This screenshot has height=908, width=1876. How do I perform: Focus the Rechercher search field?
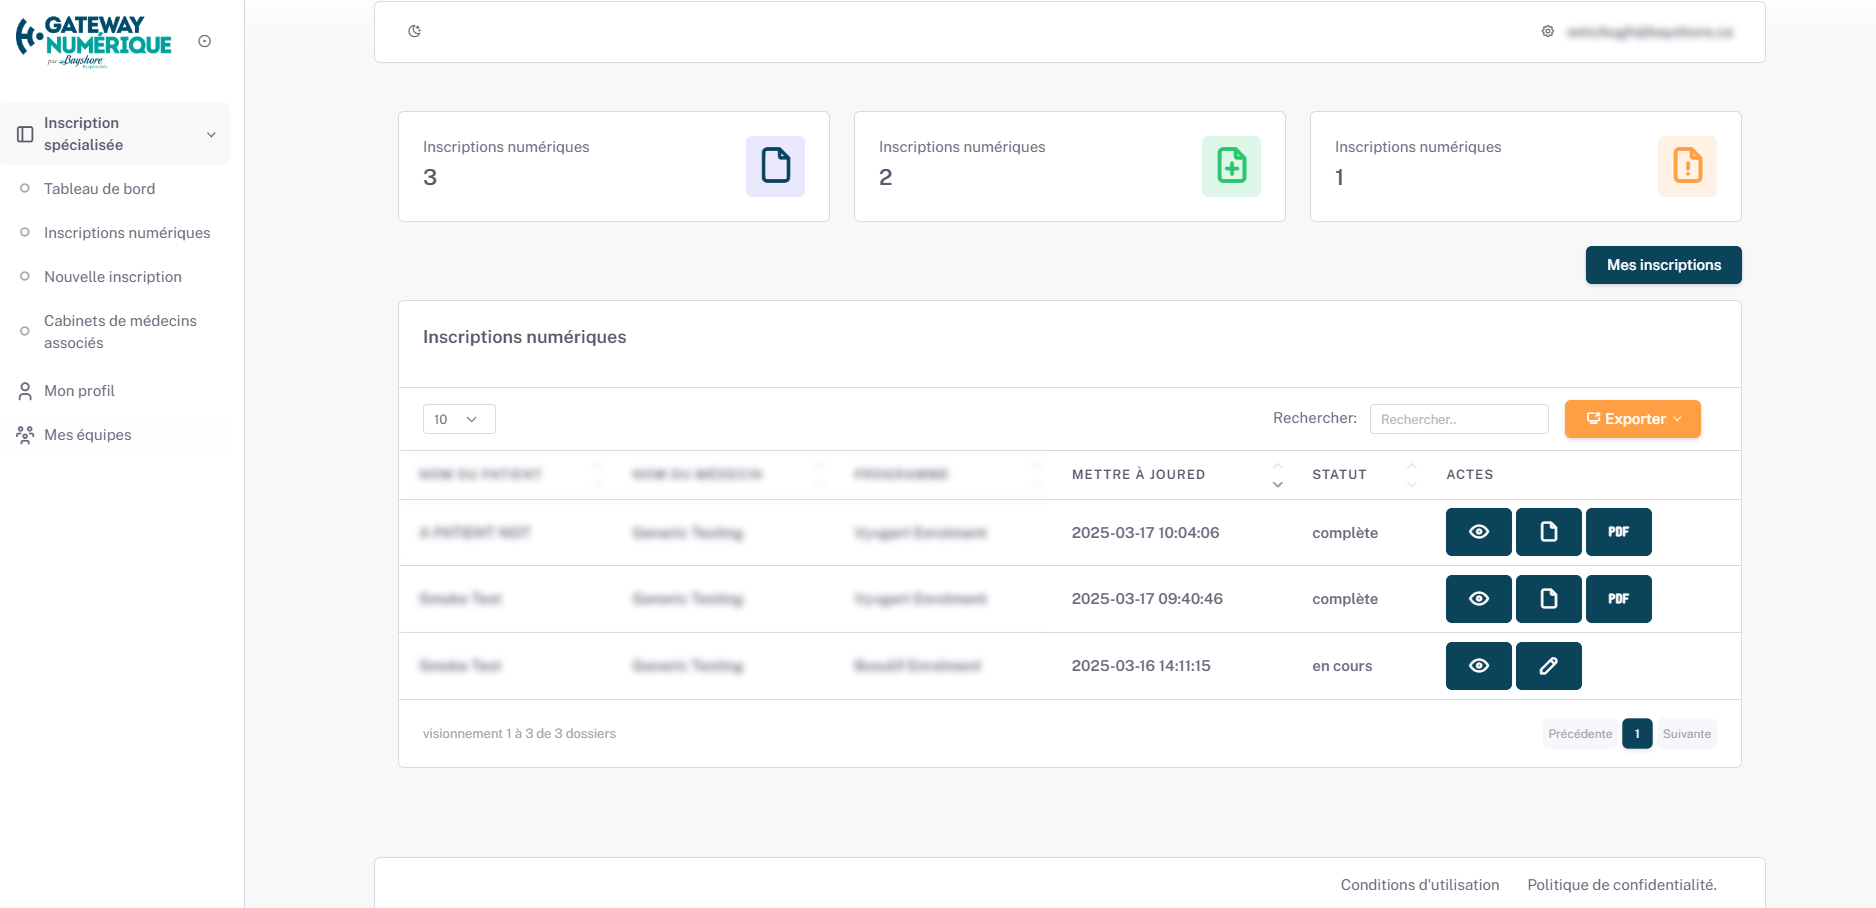pyautogui.click(x=1459, y=419)
